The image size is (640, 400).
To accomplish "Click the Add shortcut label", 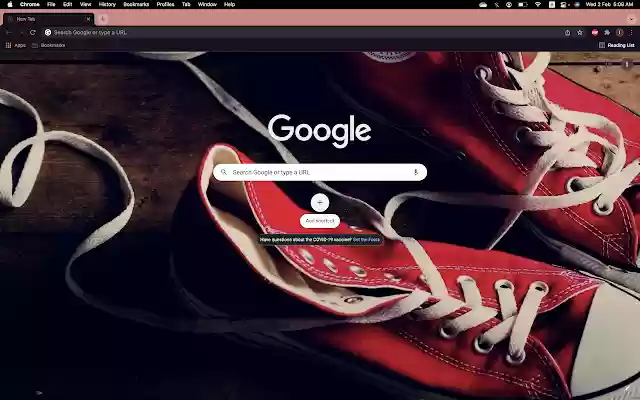I will click(x=320, y=221).
